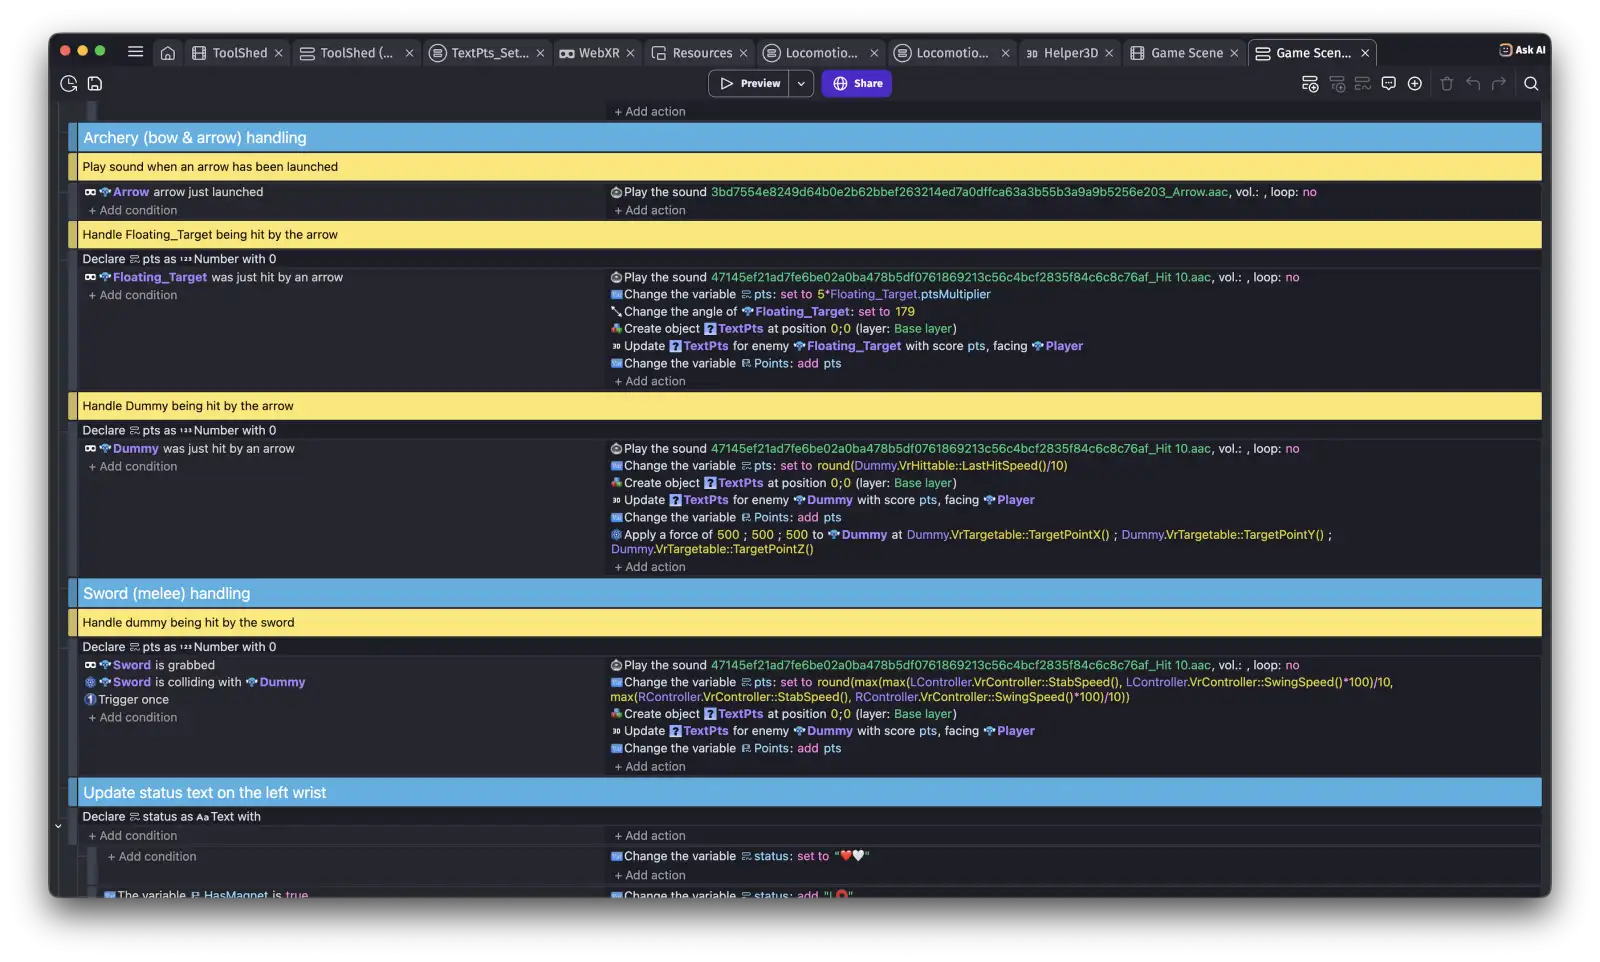Add condition under Trigger once
The width and height of the screenshot is (1600, 962).
coord(133,718)
